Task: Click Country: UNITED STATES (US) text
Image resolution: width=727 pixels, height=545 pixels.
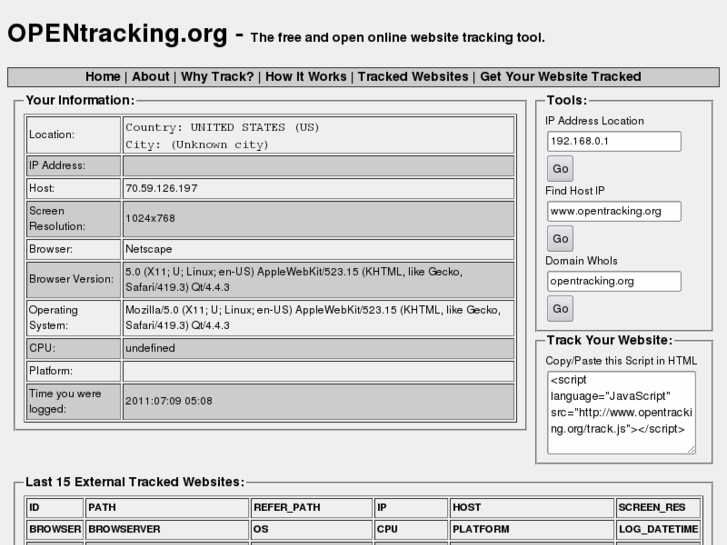Action: [222, 127]
